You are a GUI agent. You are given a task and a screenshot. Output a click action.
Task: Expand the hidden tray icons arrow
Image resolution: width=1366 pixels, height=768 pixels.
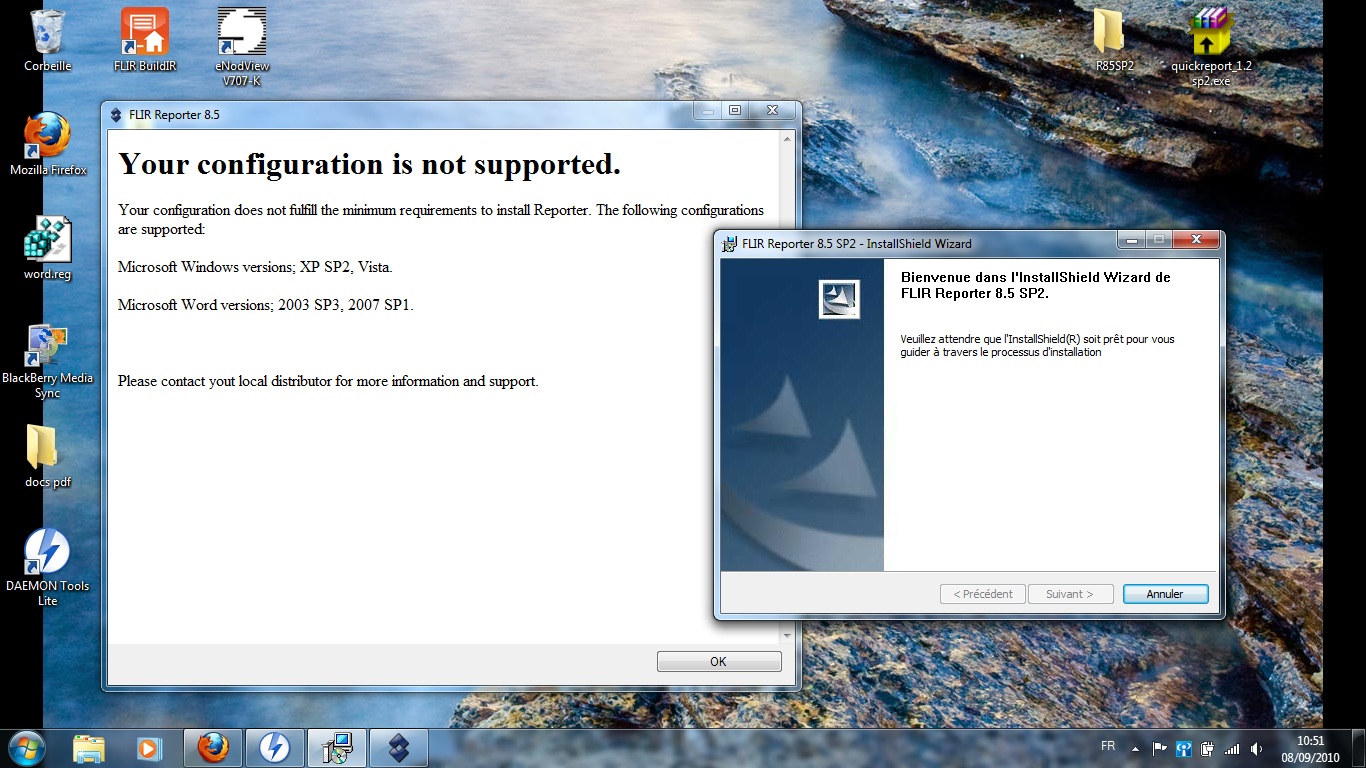tap(1135, 748)
